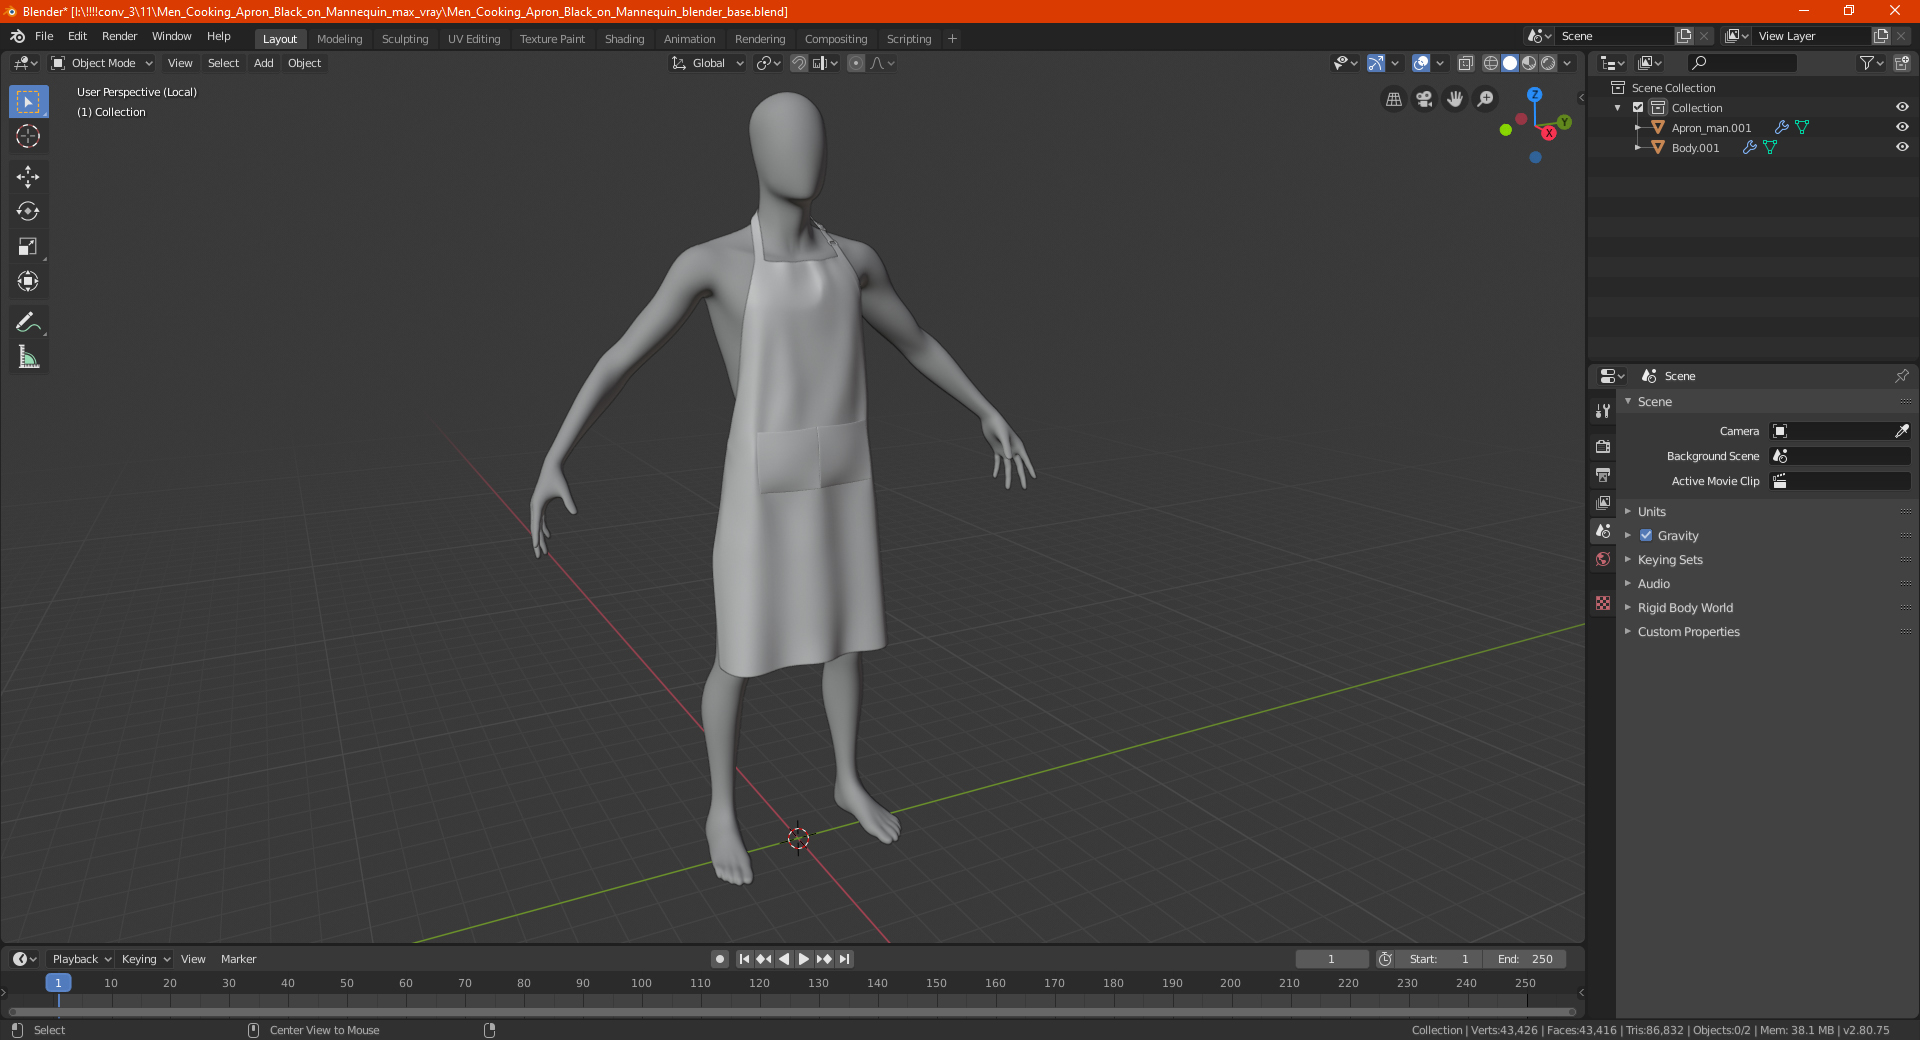
Task: Select the Measure tool
Action: point(28,358)
